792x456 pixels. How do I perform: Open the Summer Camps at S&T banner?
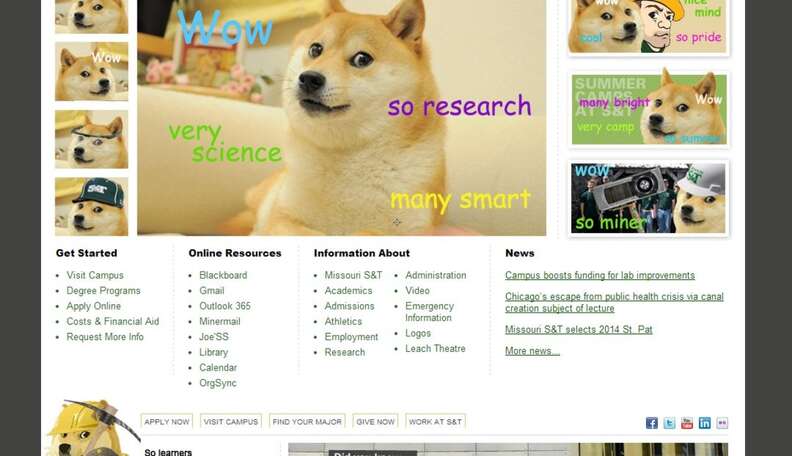649,109
